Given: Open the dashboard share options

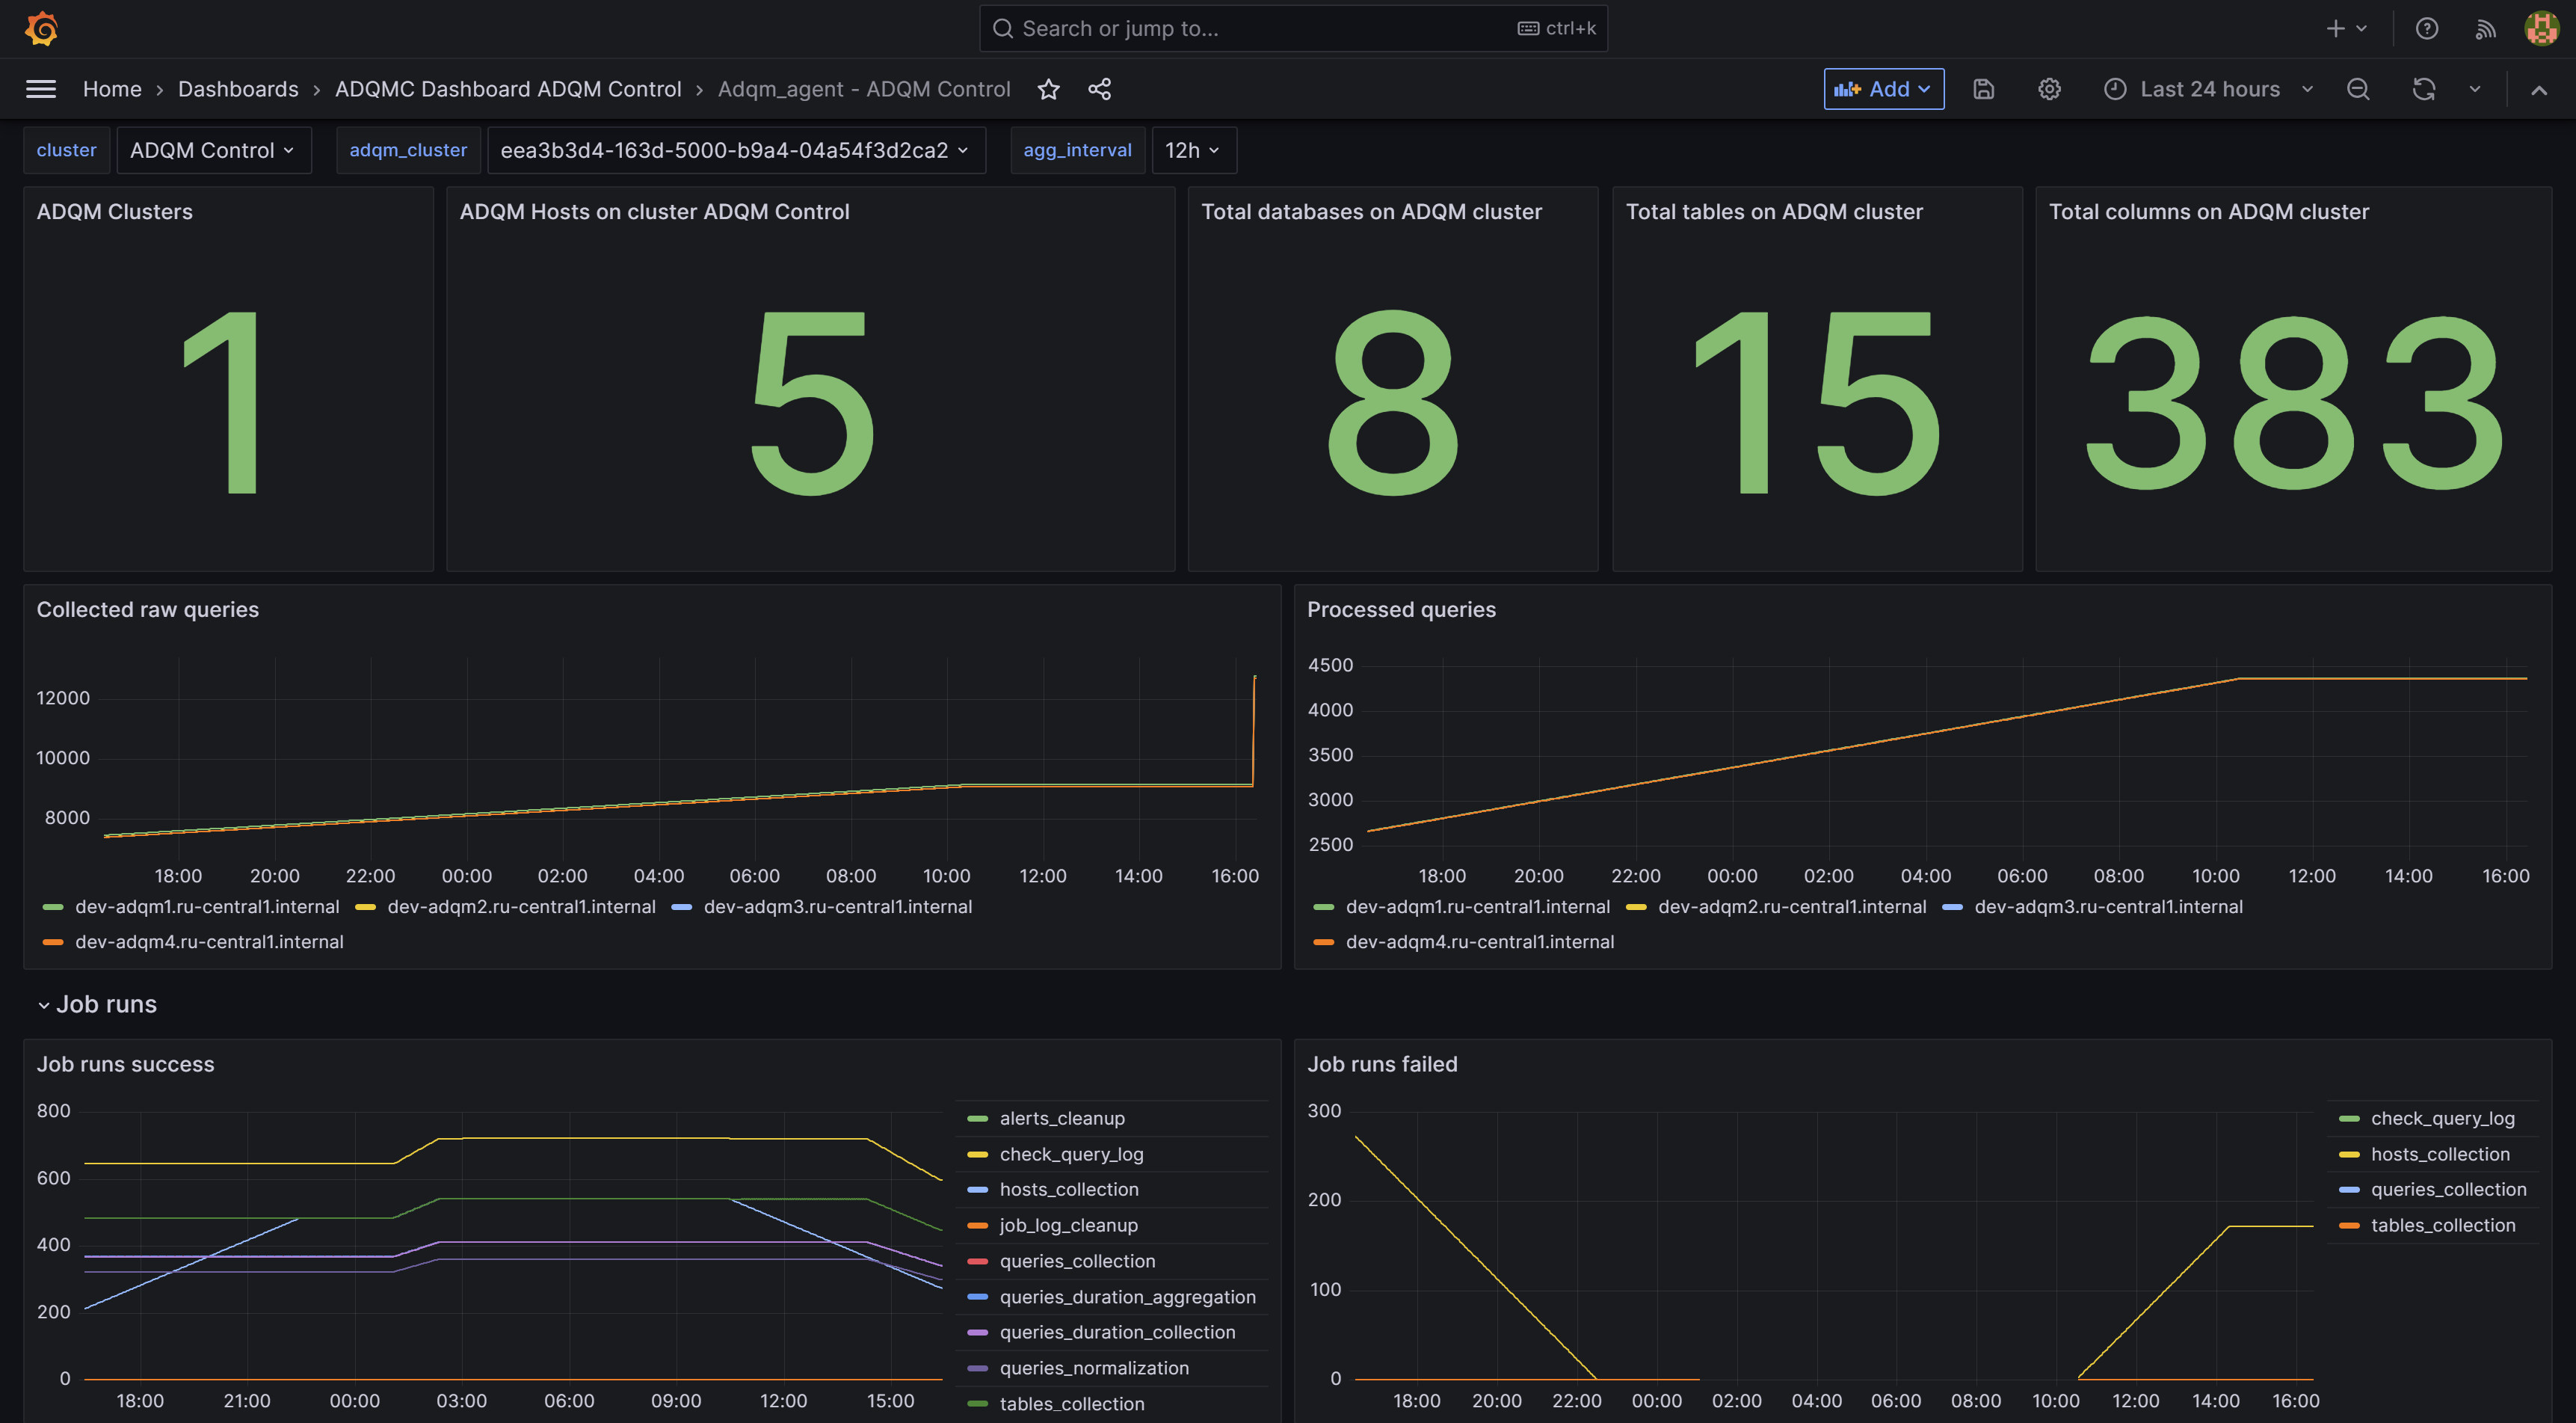Looking at the screenshot, I should (1099, 88).
